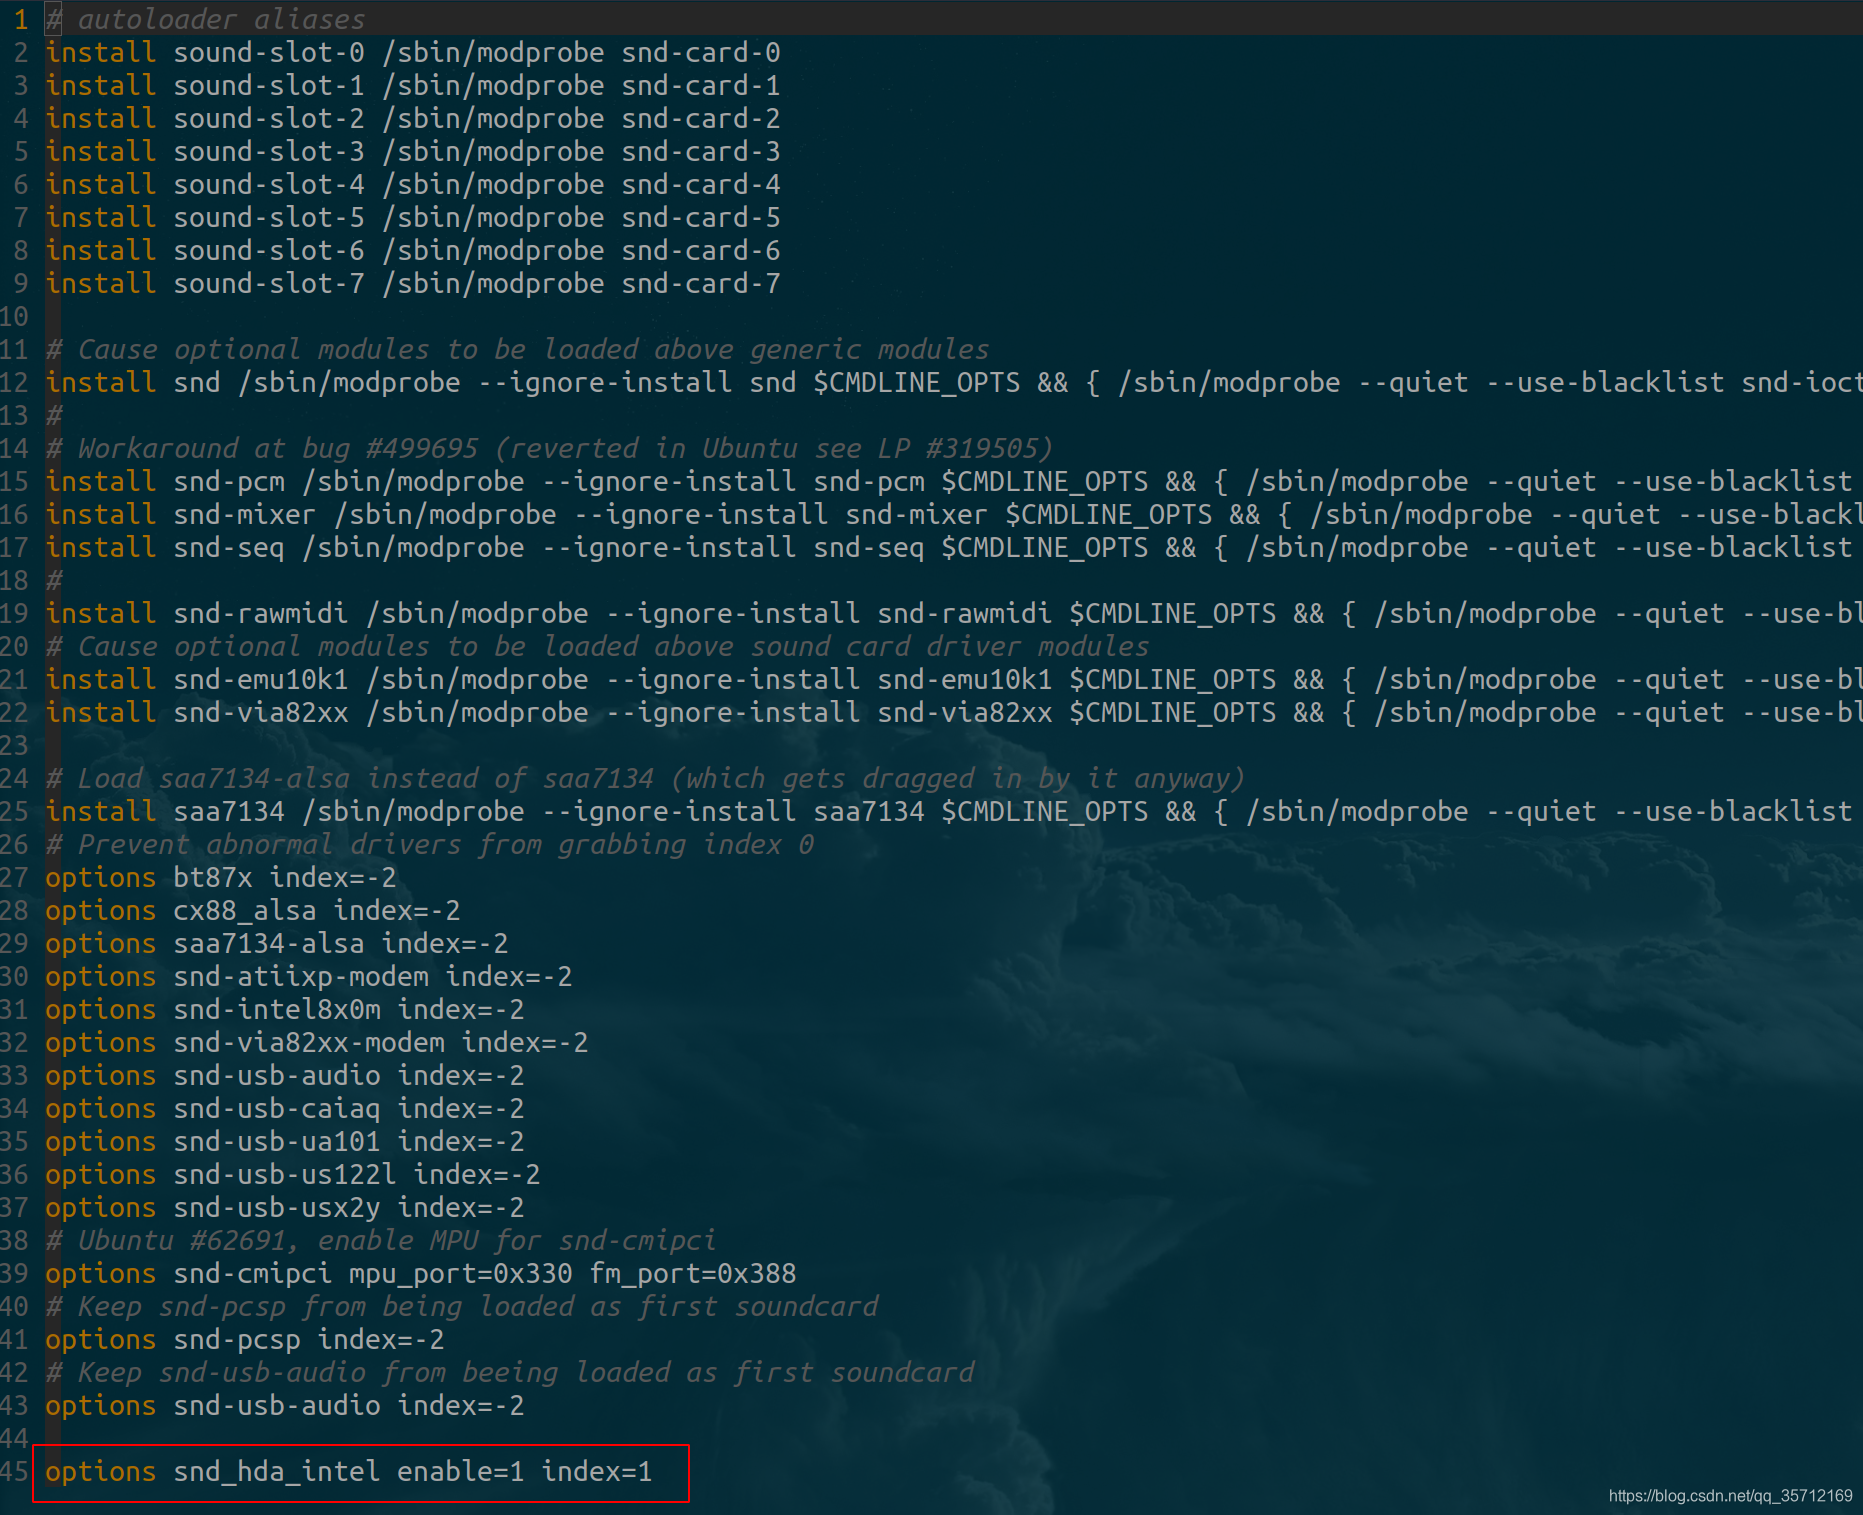The image size is (1863, 1515).
Task: Click 'sound-slot-6' text
Action: (269, 250)
